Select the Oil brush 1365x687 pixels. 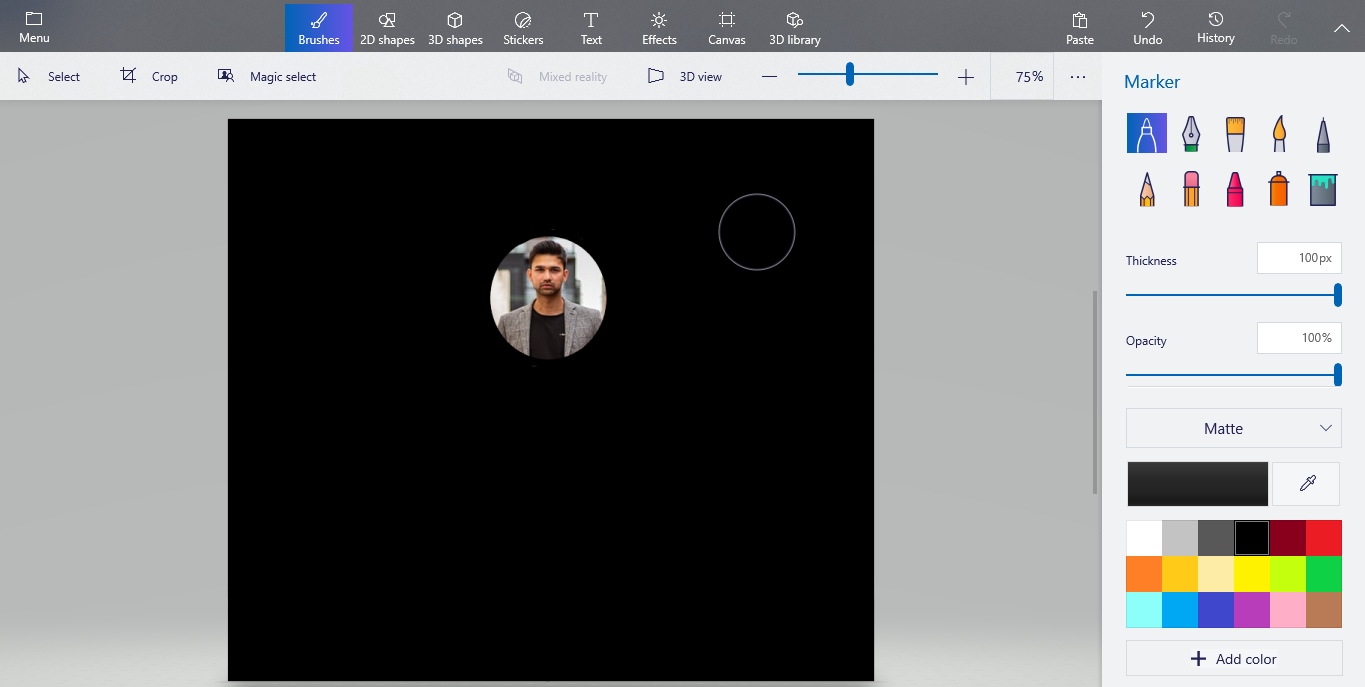pyautogui.click(x=1234, y=133)
